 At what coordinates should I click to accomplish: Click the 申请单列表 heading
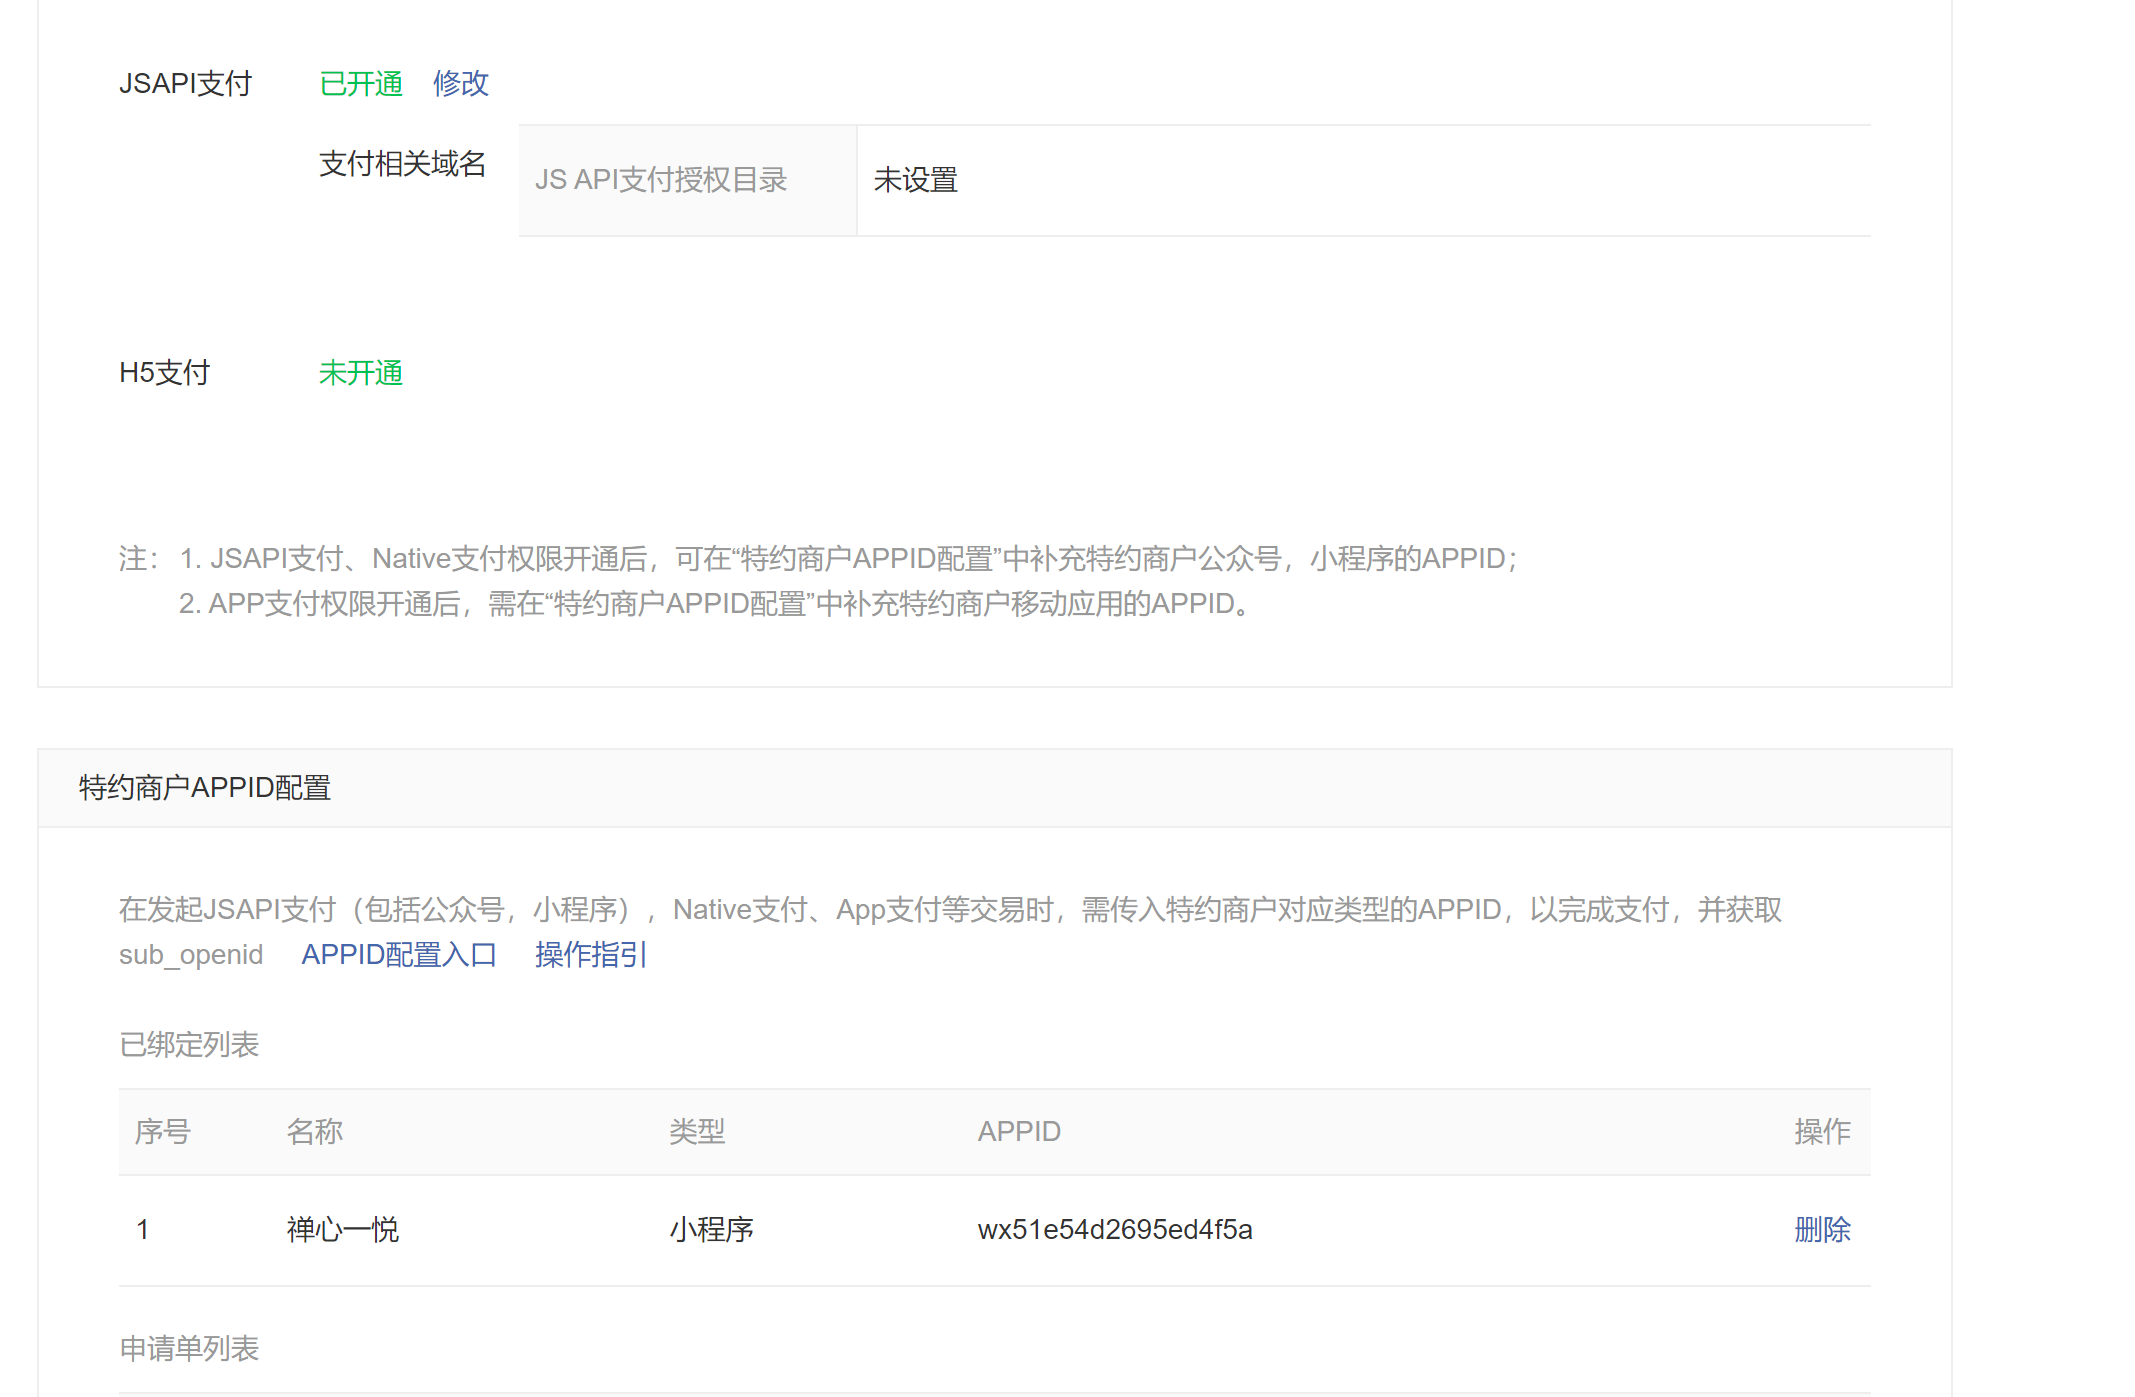click(x=189, y=1349)
